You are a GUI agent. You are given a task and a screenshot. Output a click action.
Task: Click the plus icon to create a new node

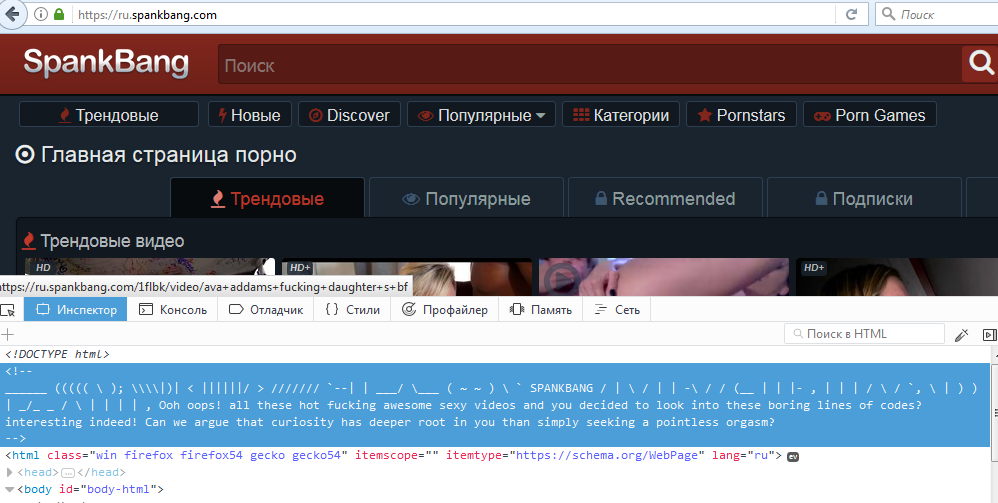pyautogui.click(x=8, y=334)
